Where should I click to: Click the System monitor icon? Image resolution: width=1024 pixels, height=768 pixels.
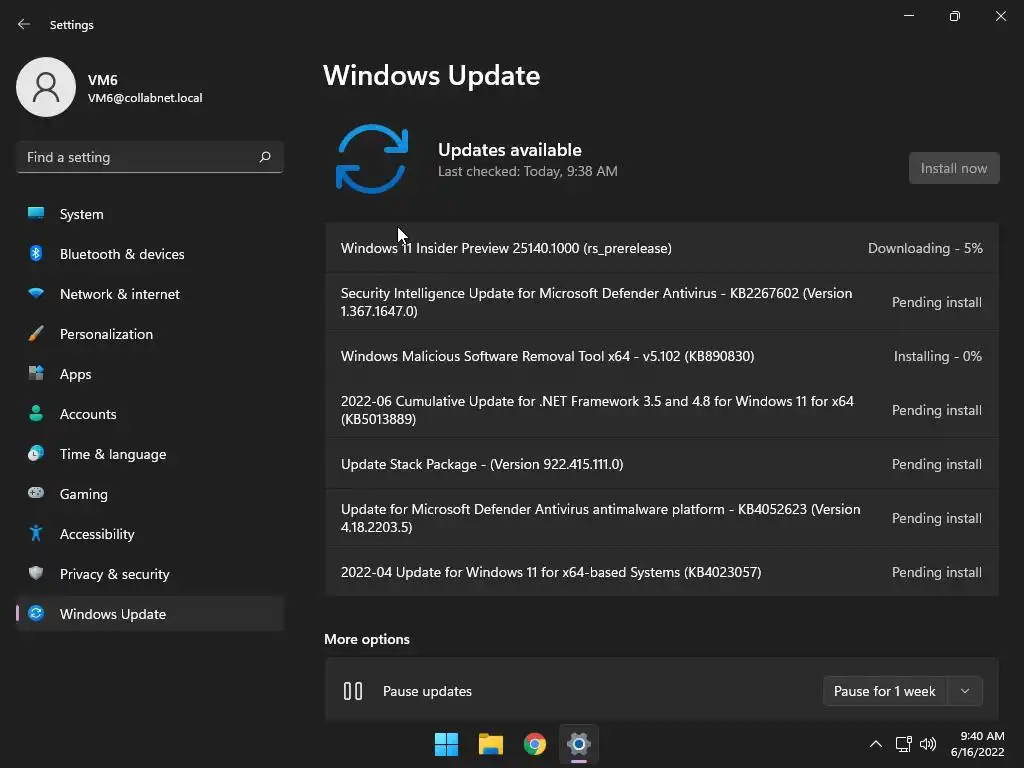(x=36, y=214)
